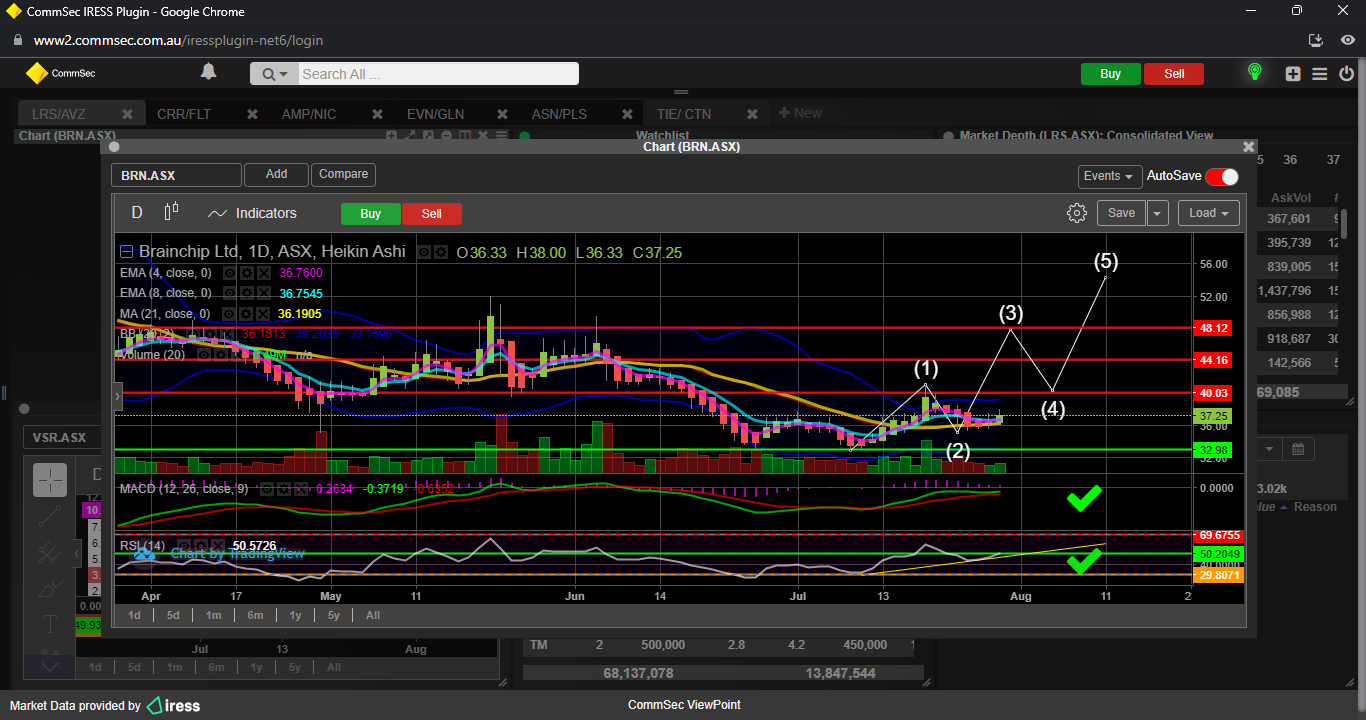Click the green alert beacon icon

tap(1254, 72)
